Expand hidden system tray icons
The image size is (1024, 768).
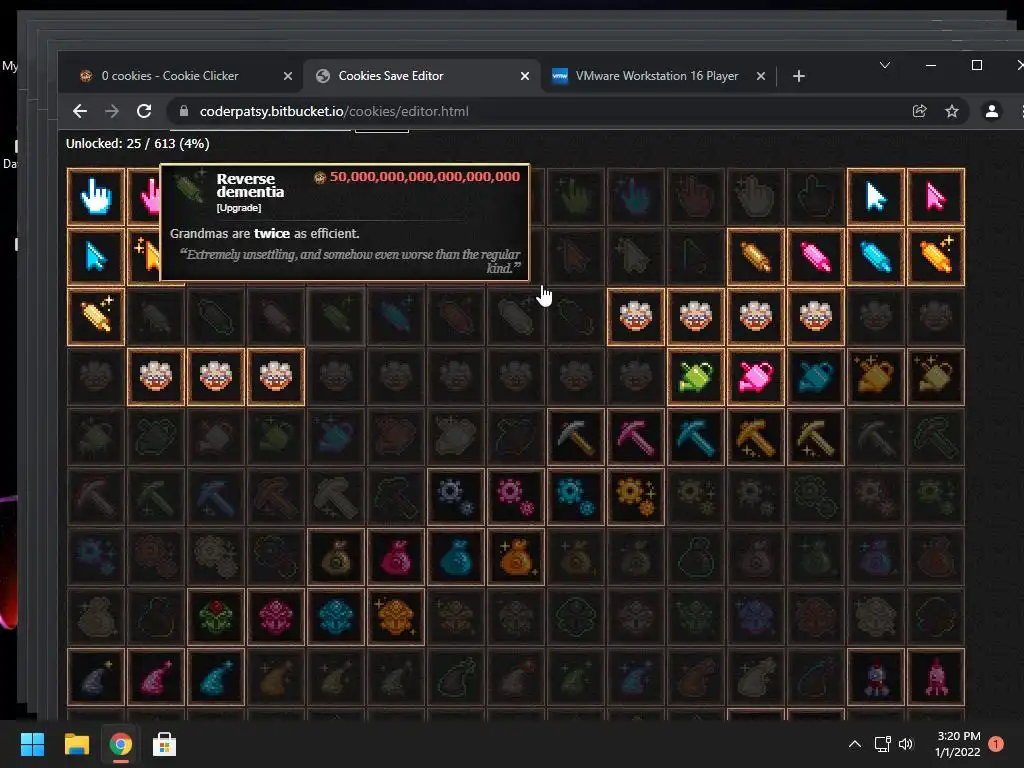[854, 744]
